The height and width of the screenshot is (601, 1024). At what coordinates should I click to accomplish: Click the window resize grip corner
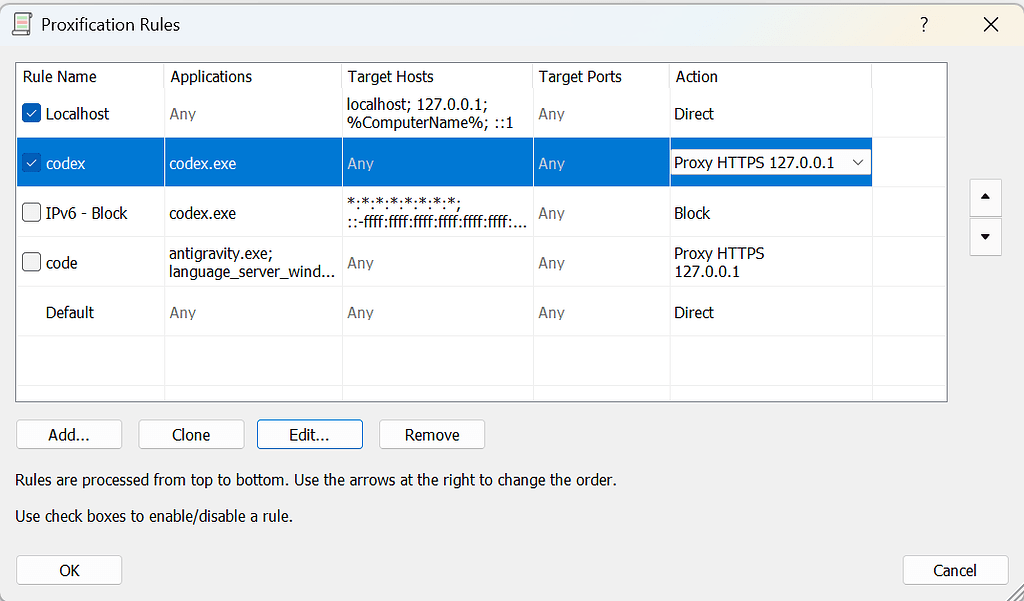(1016, 593)
